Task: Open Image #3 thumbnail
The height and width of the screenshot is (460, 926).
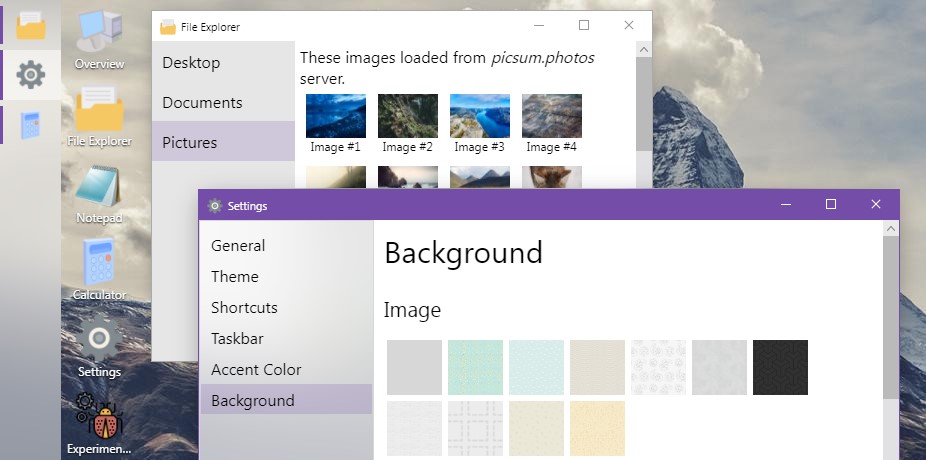Action: 479,116
